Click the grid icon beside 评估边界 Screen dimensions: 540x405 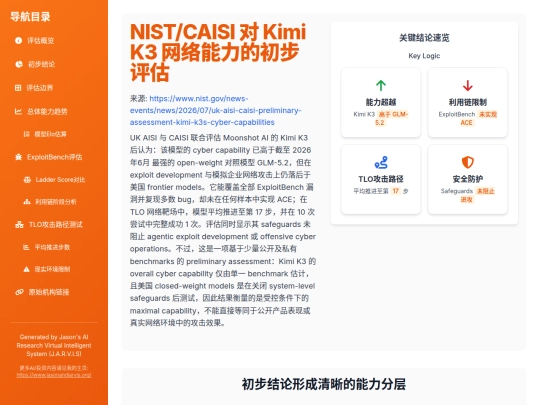tap(18, 88)
